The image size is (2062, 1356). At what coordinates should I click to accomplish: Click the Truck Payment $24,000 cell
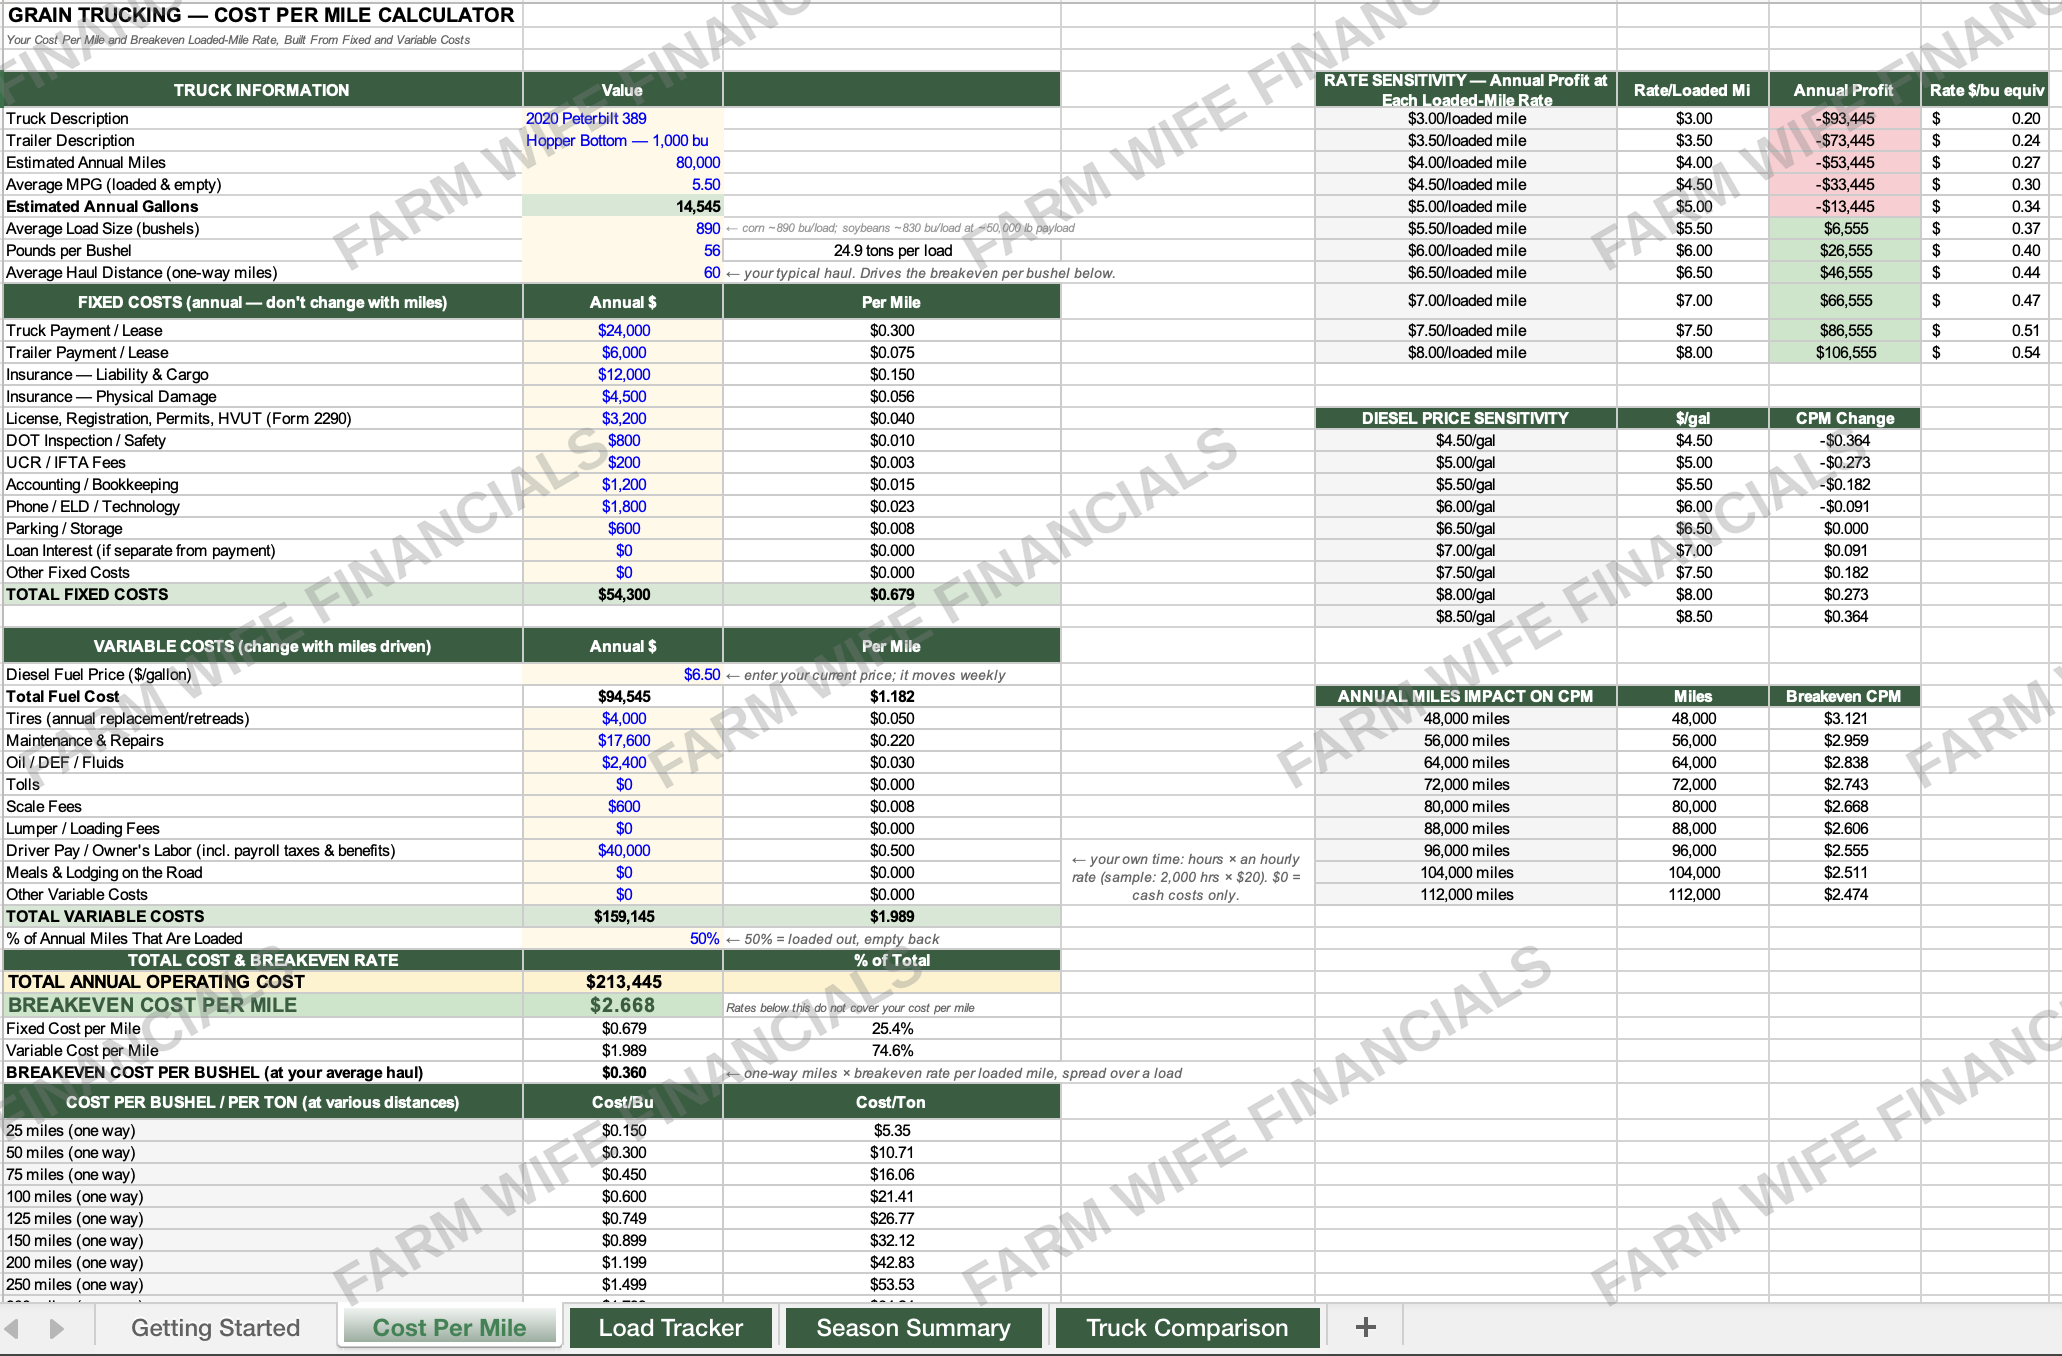(x=622, y=330)
